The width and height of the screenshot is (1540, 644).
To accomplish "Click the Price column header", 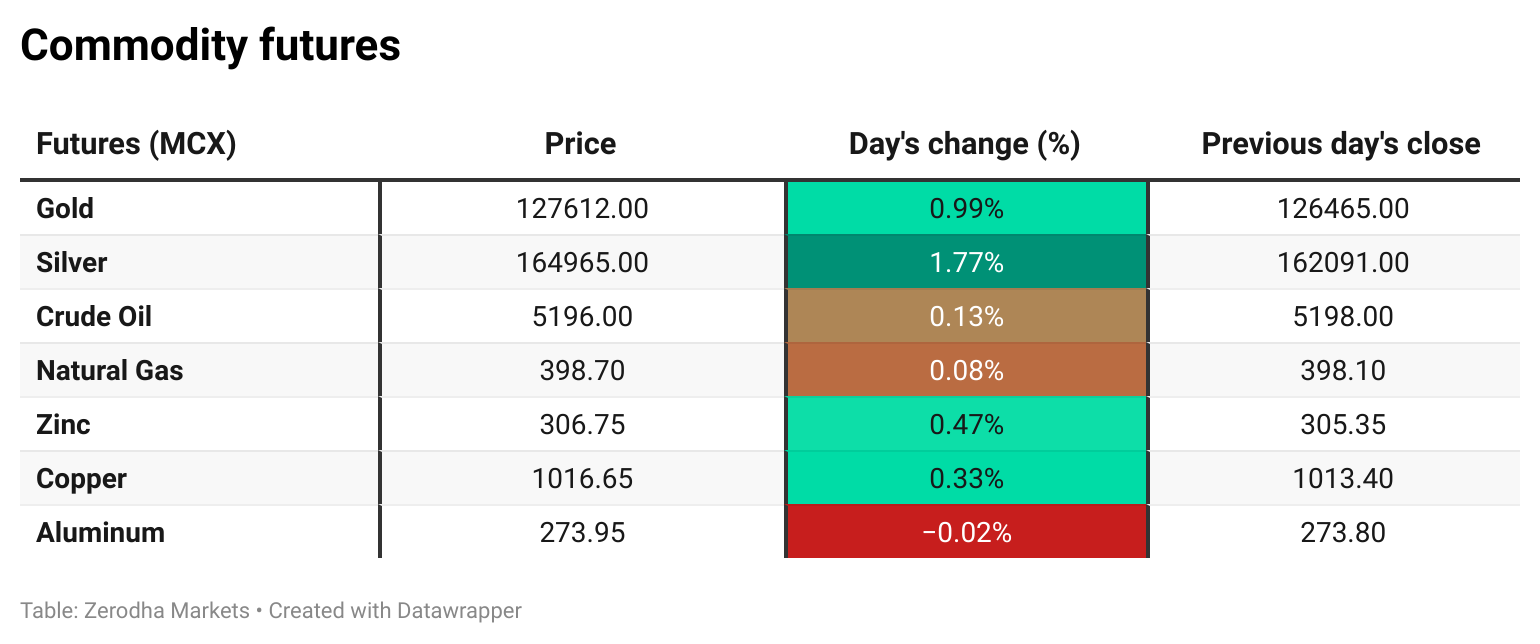I will 580,144.
